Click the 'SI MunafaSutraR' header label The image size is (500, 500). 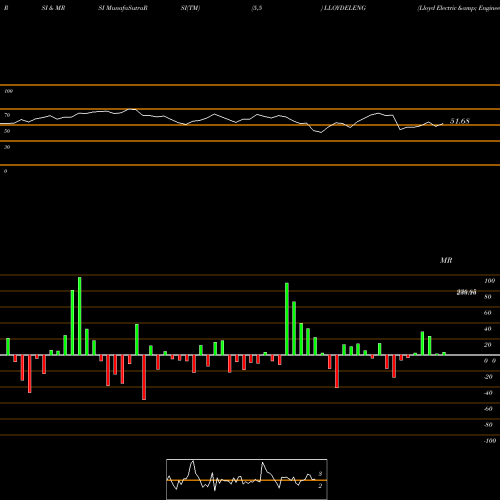click(x=123, y=8)
